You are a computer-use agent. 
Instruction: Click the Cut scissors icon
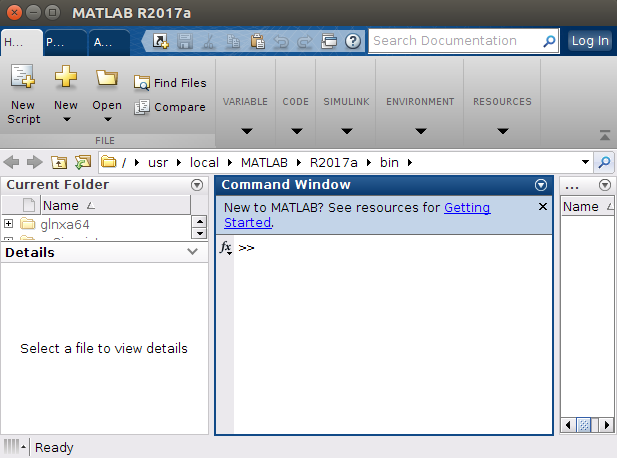pos(209,41)
